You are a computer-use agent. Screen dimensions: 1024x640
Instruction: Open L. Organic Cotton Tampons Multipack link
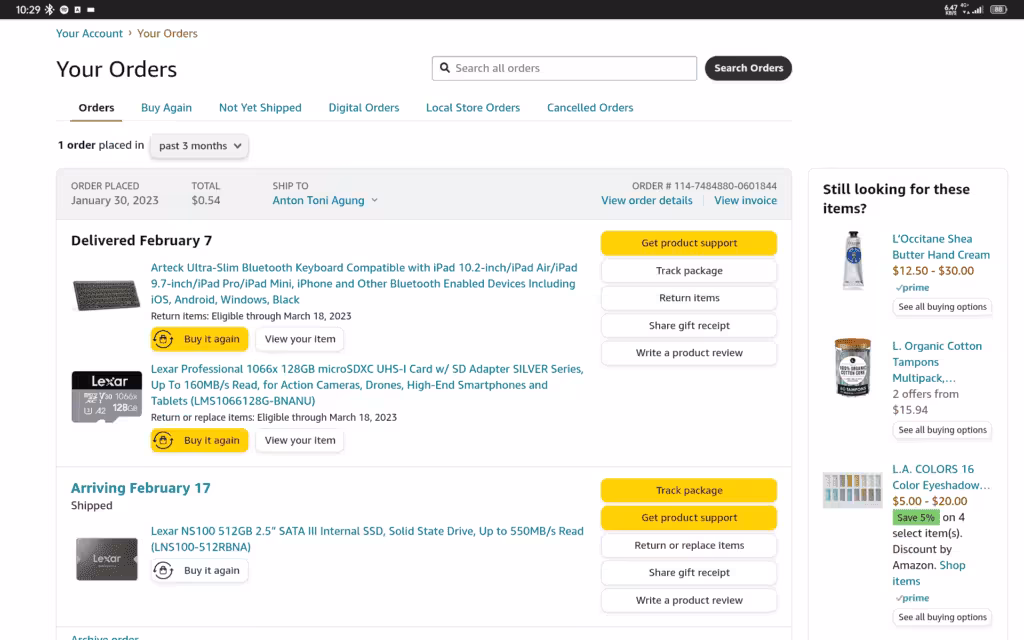(937, 362)
